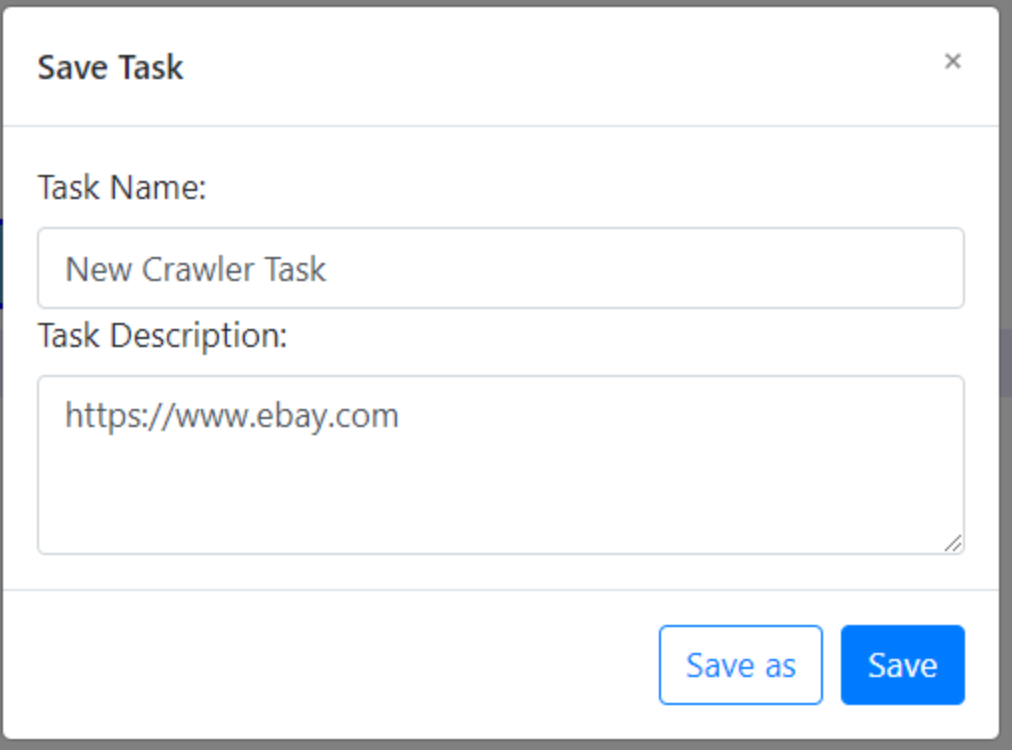Click the "Save Task" dialog title

pos(110,67)
